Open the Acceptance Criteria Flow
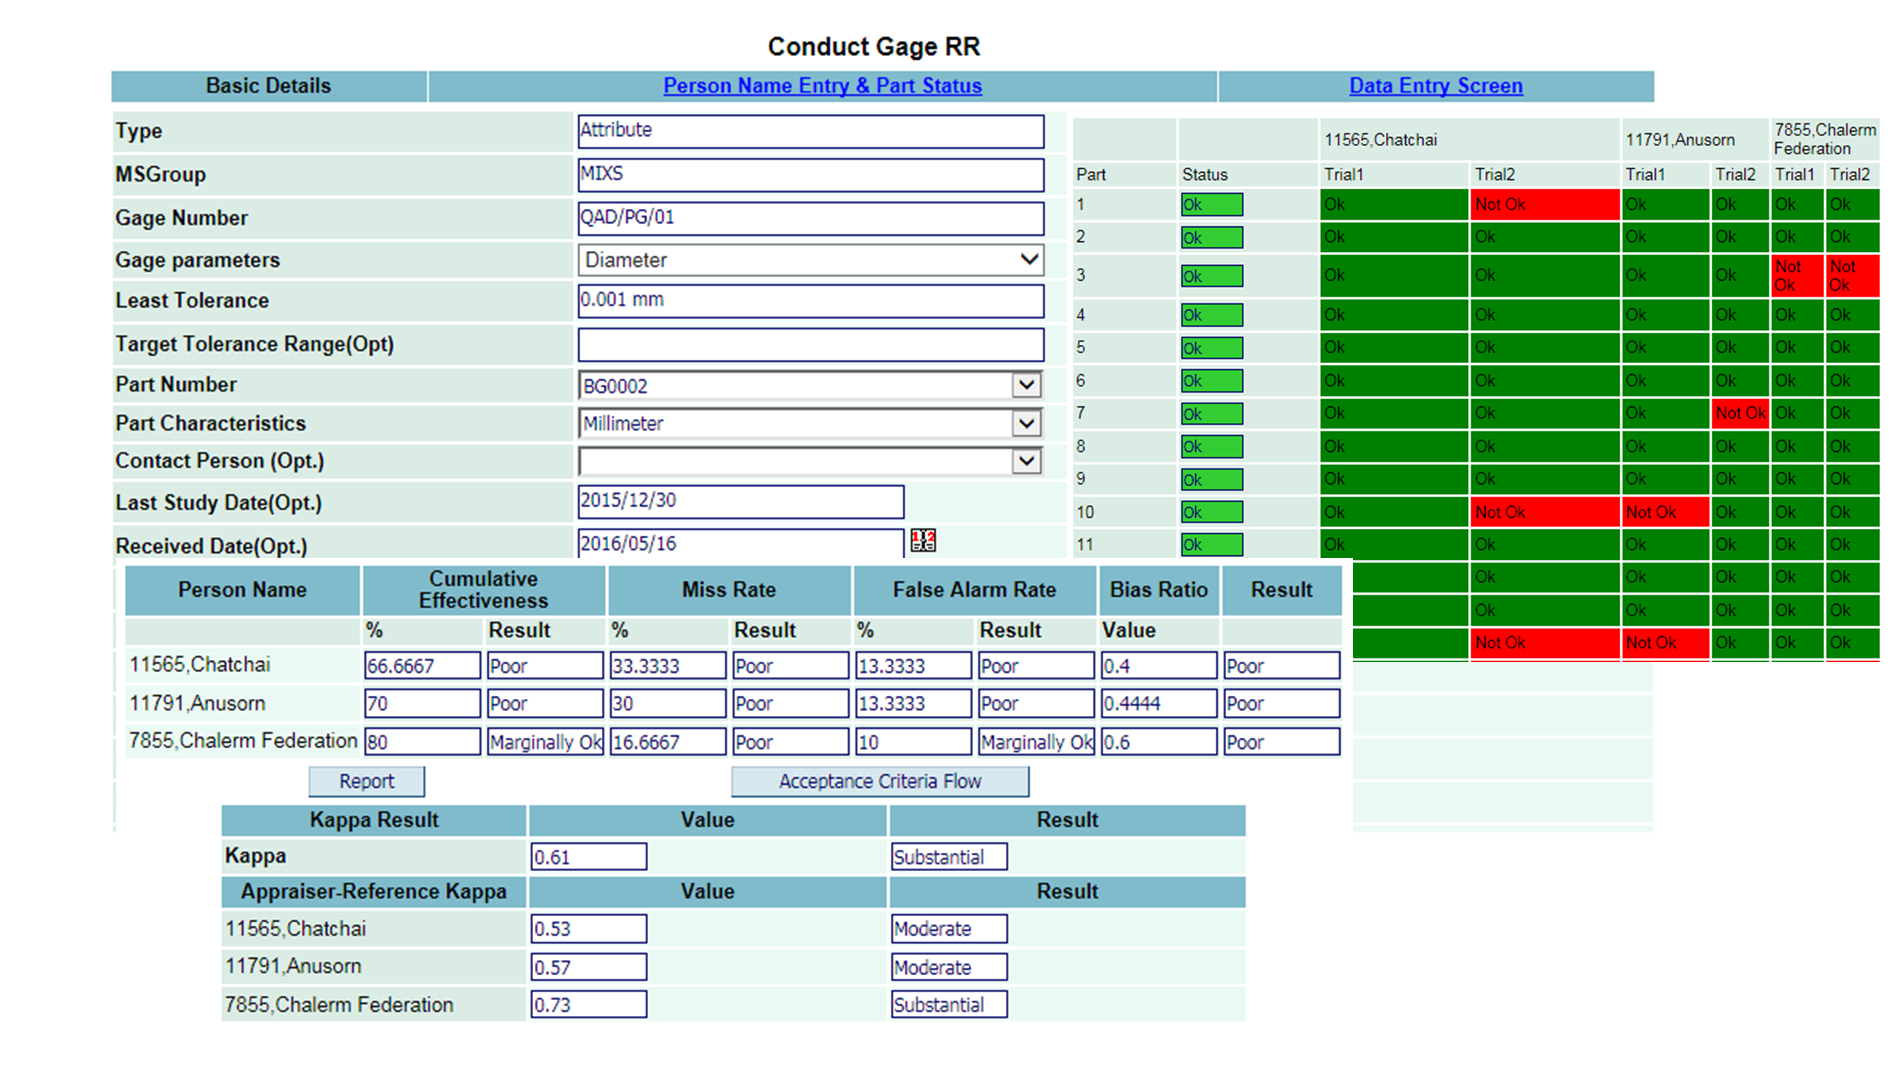The width and height of the screenshot is (1900, 1071). (x=879, y=781)
